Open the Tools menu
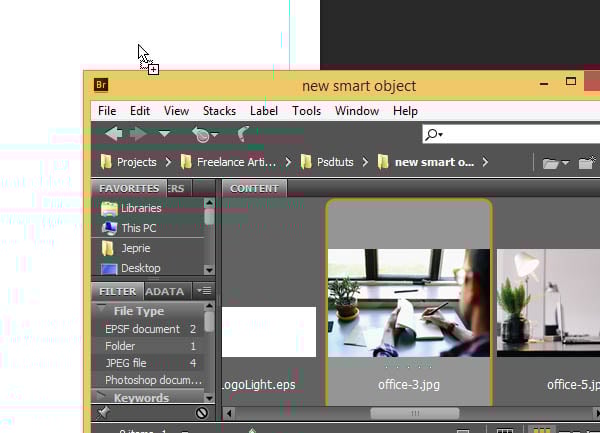Image resolution: width=600 pixels, height=433 pixels. [x=307, y=111]
